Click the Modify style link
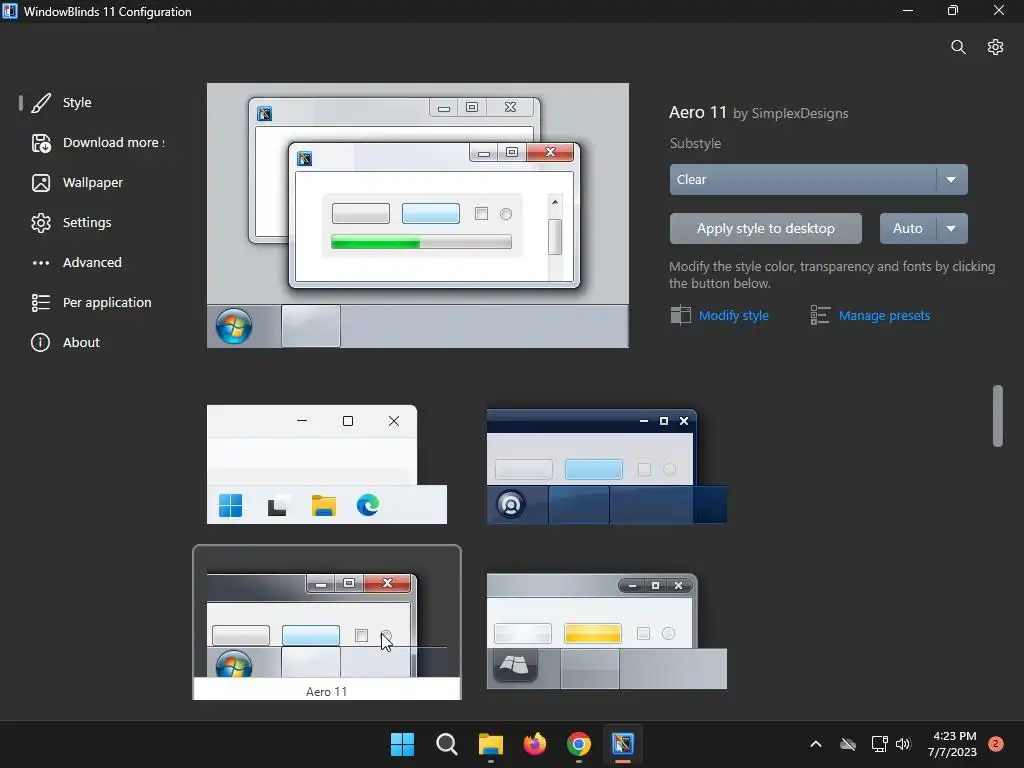 click(x=733, y=315)
